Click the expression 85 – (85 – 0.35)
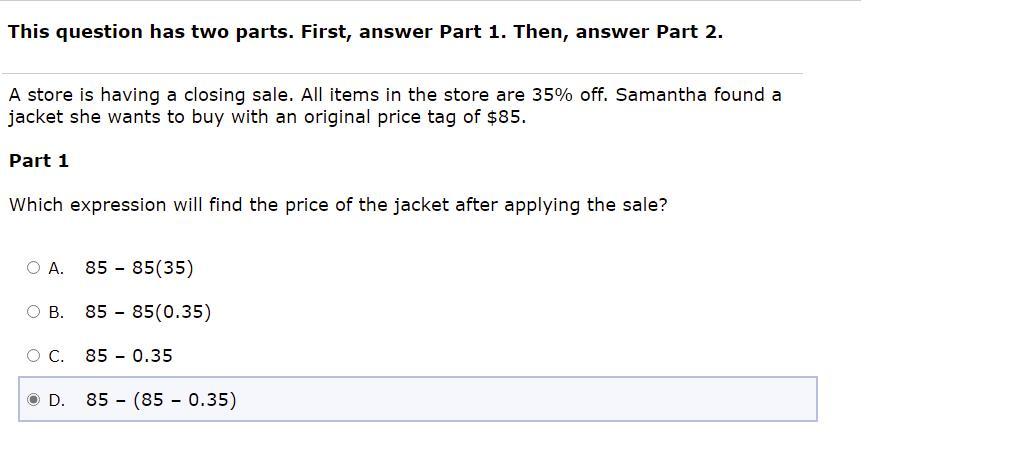1035x469 pixels. click(161, 400)
